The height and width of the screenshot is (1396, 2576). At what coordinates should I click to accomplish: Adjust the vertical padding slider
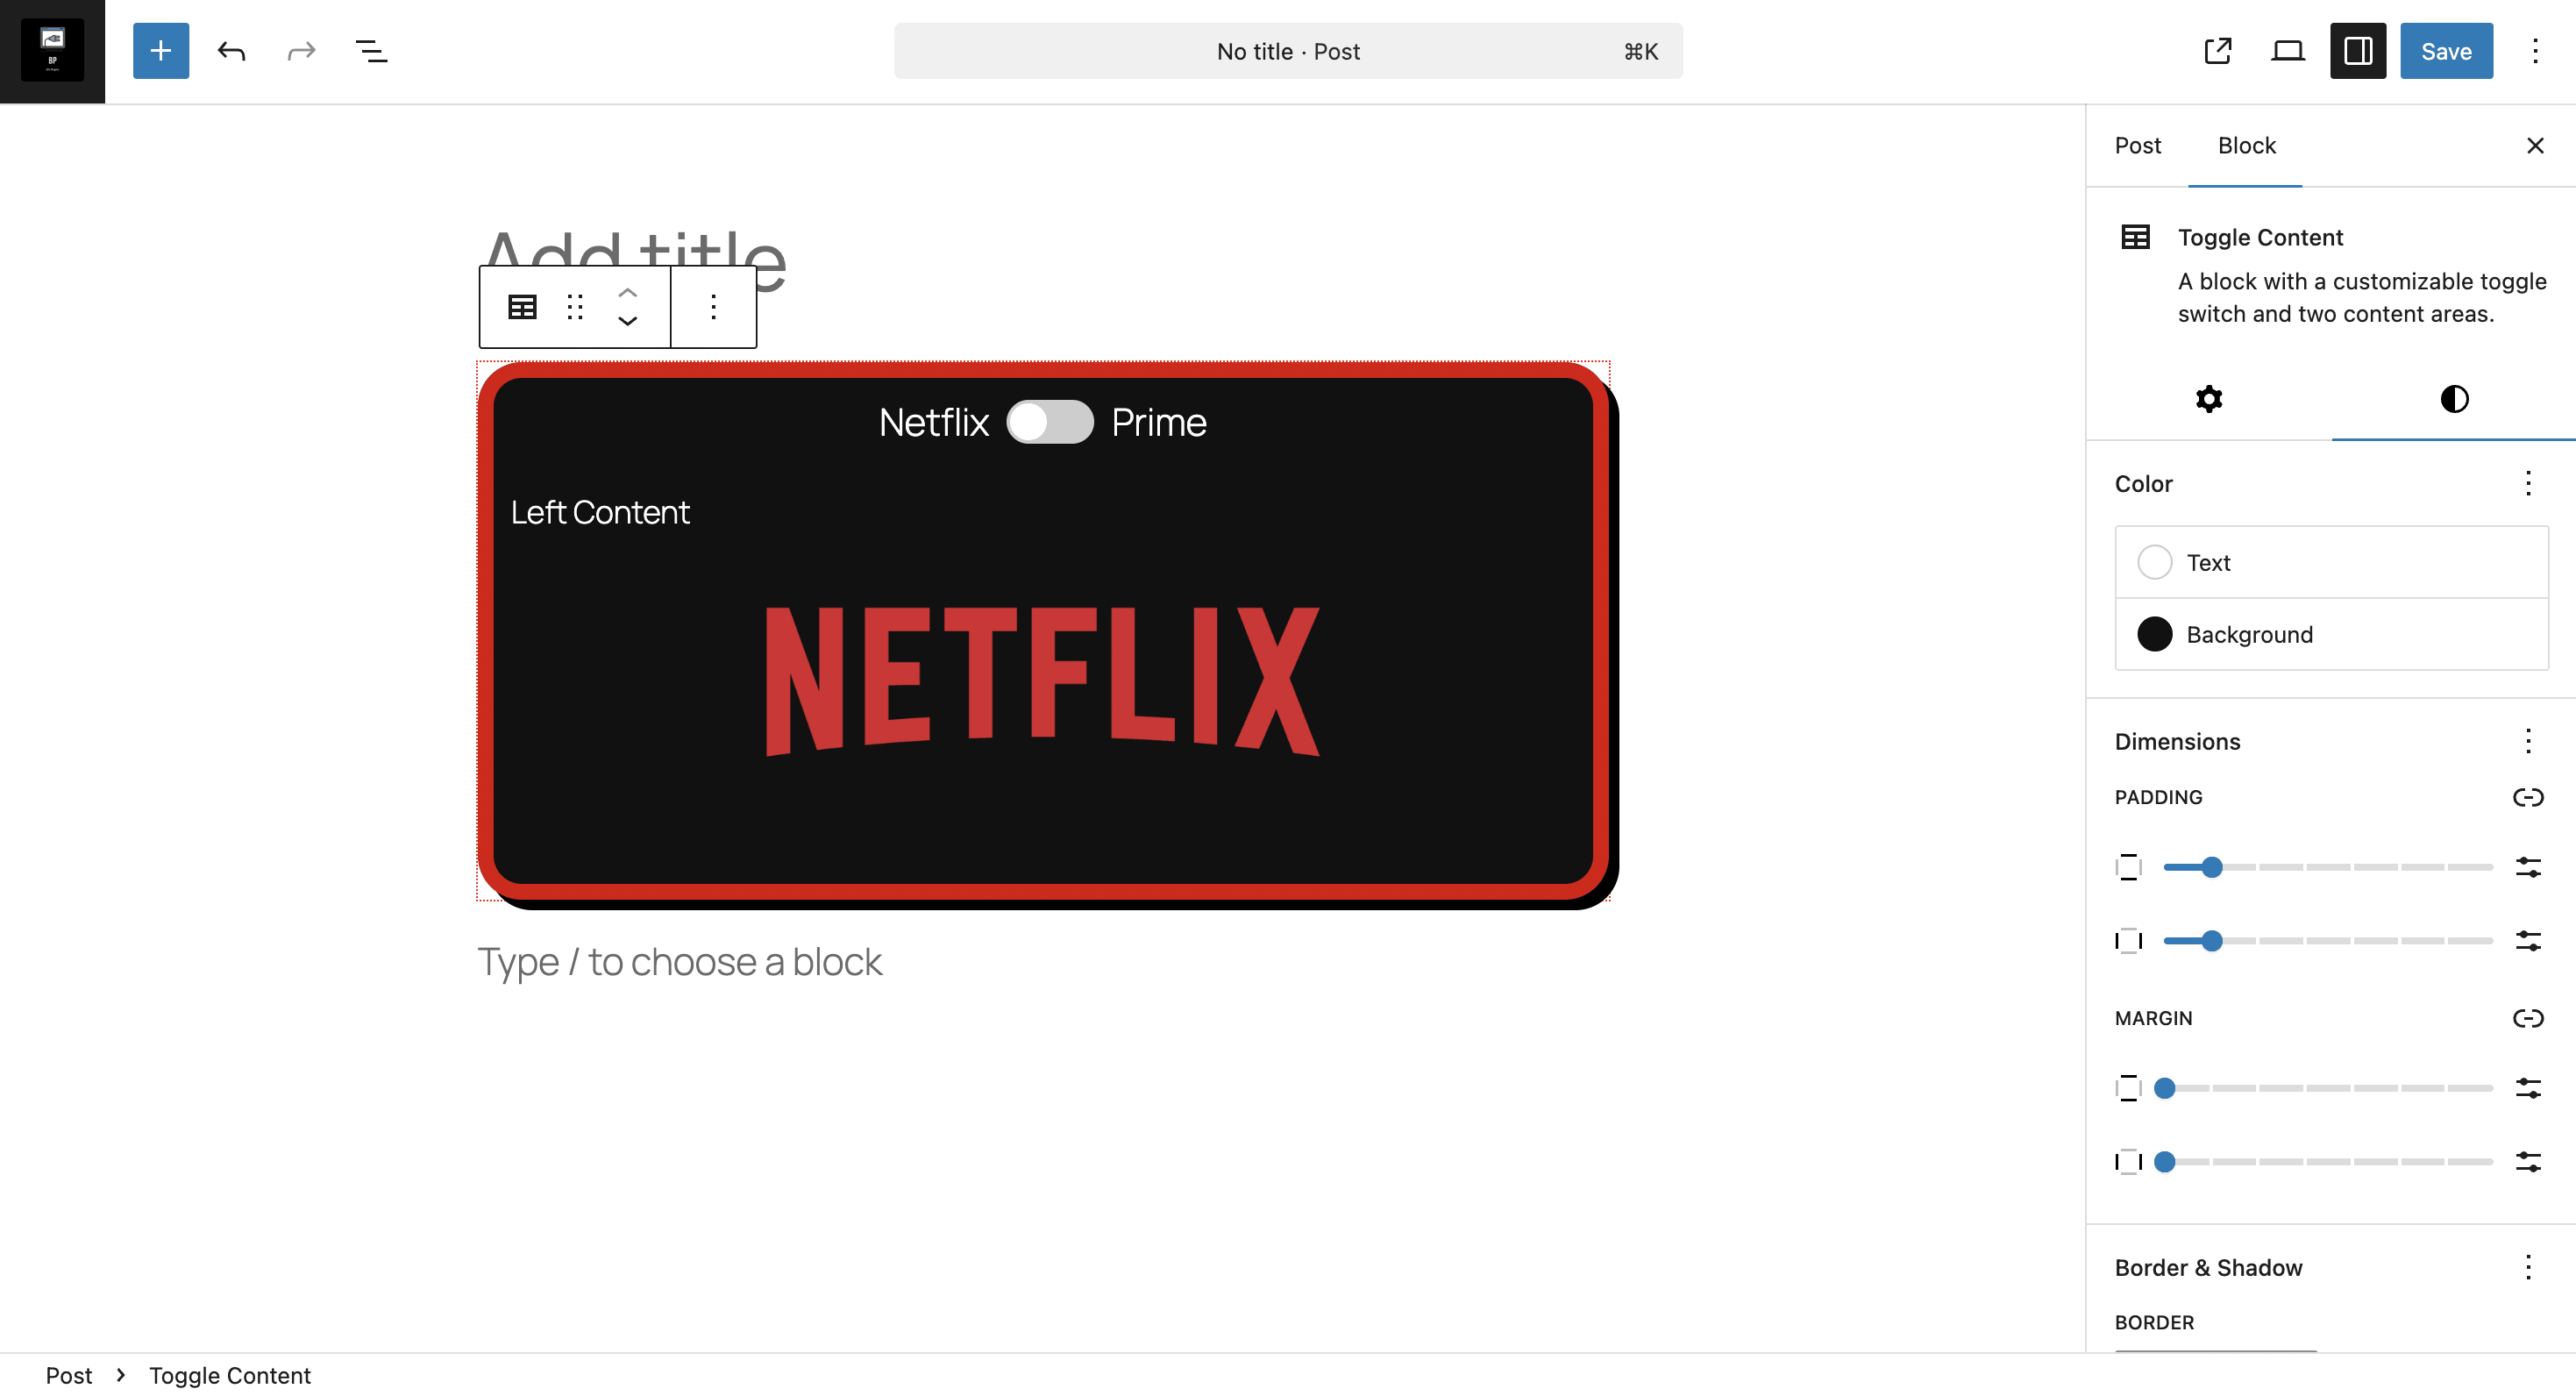pos(2327,867)
